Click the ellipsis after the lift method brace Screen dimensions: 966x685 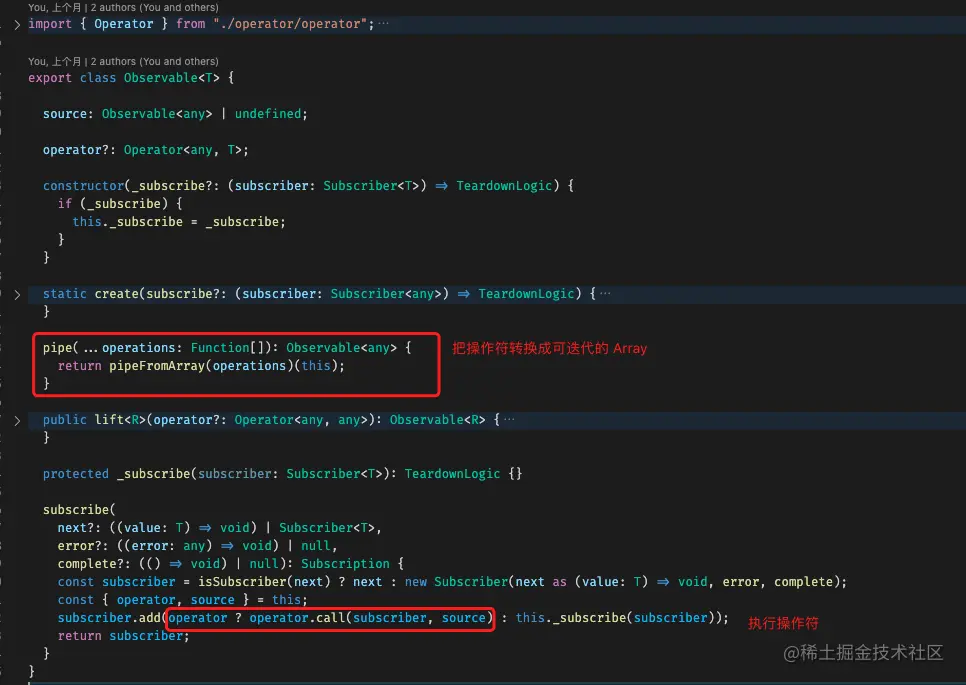(x=509, y=420)
